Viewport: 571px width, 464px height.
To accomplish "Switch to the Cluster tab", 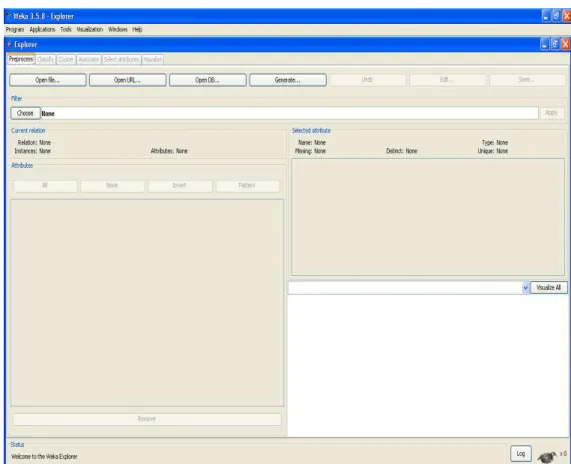I will click(66, 59).
